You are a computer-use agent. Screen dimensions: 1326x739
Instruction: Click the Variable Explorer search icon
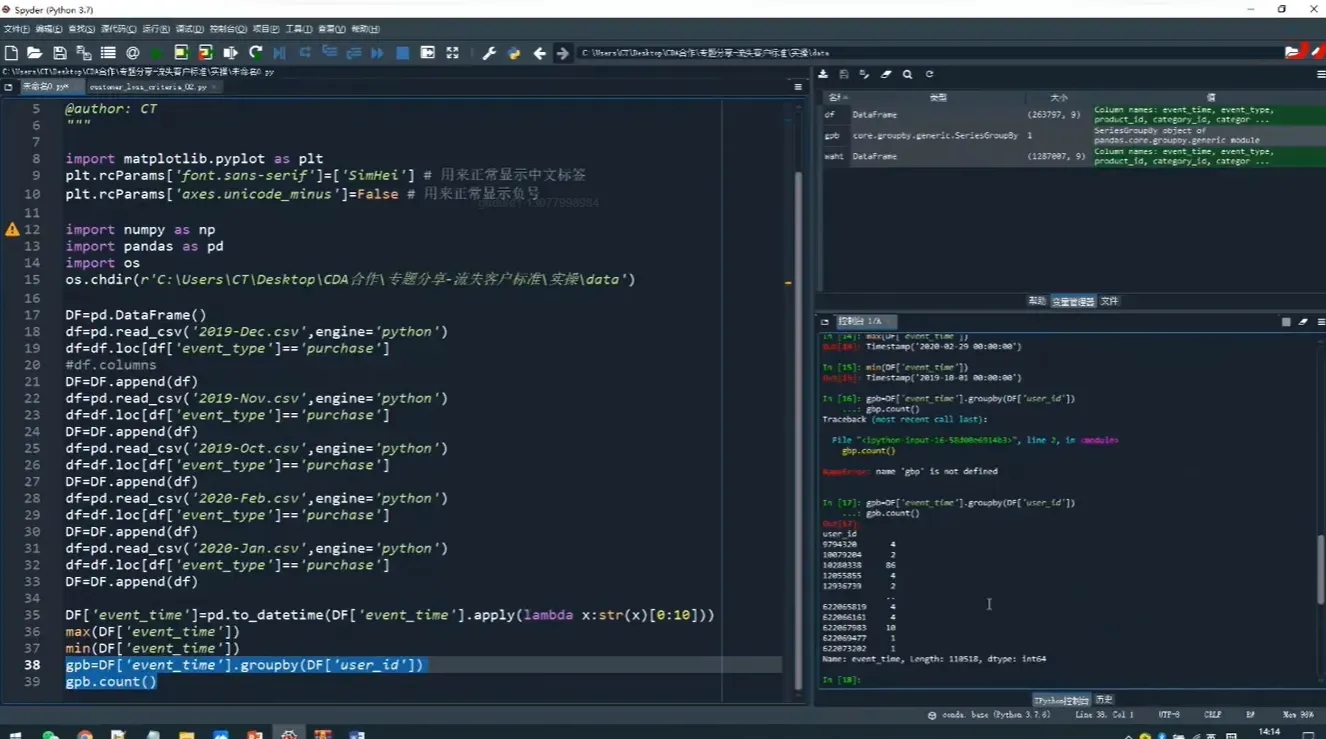[907, 74]
